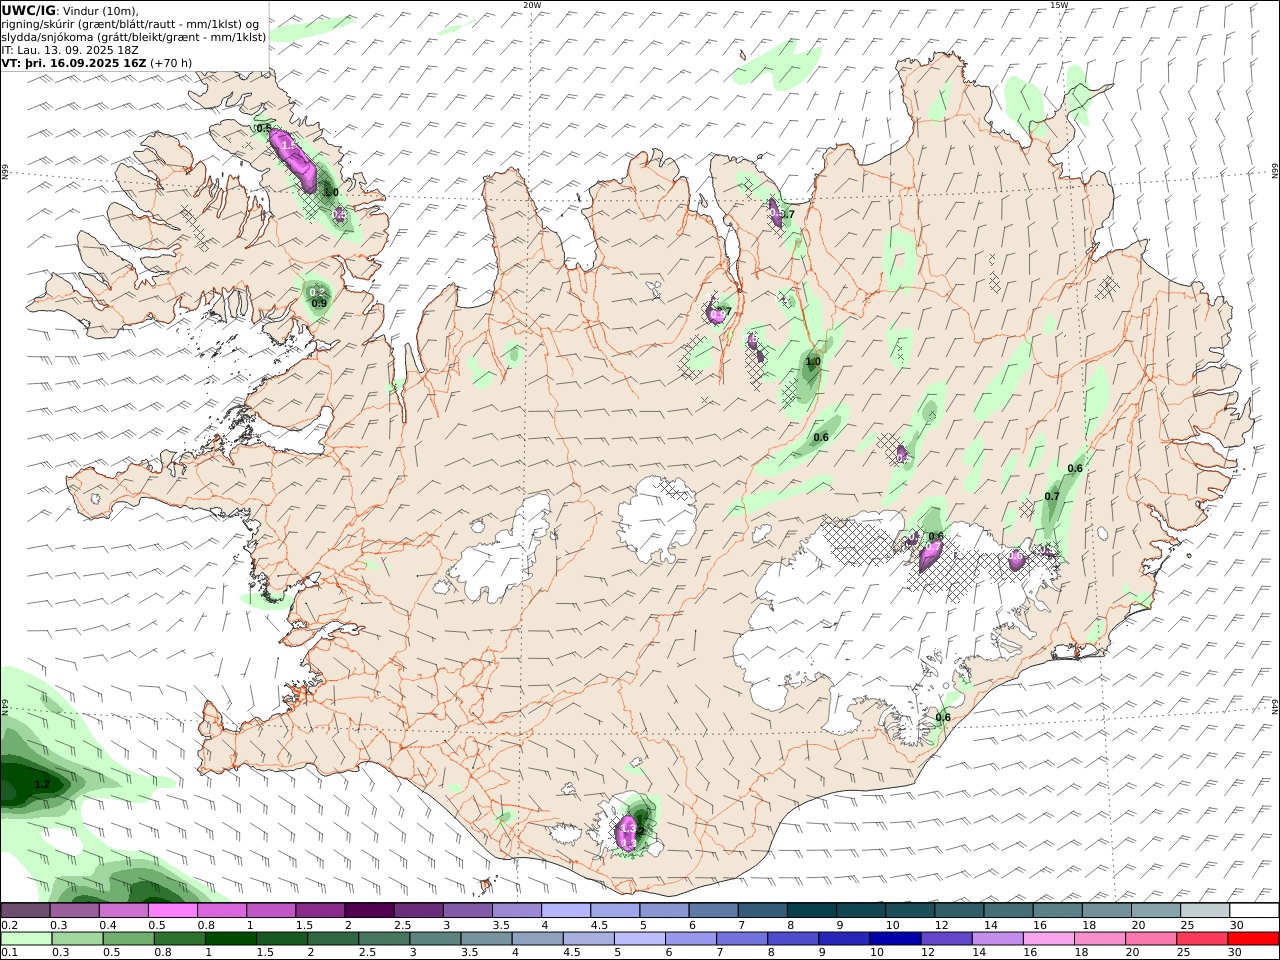1280x960 pixels.
Task: Pick the white swatch labeled 30, upper scale
Action: pos(1253,911)
